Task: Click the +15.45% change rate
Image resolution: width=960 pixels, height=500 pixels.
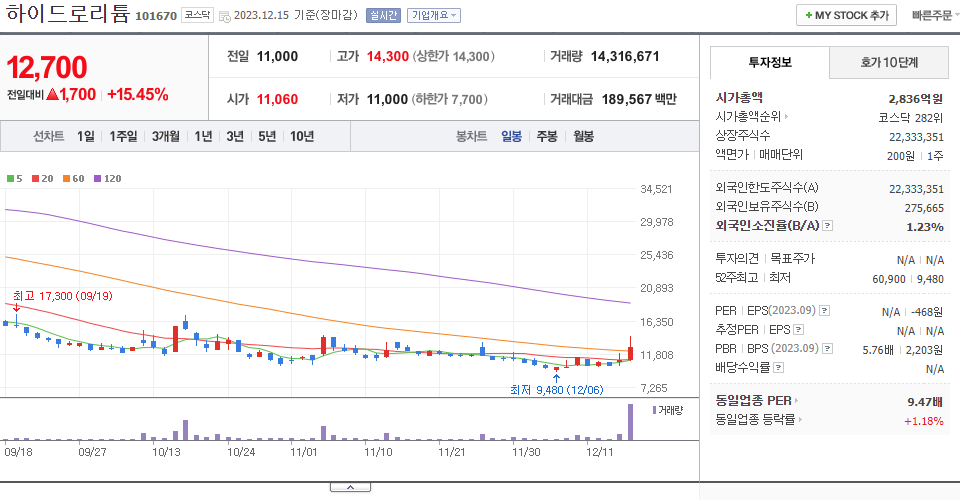Action: pos(137,95)
